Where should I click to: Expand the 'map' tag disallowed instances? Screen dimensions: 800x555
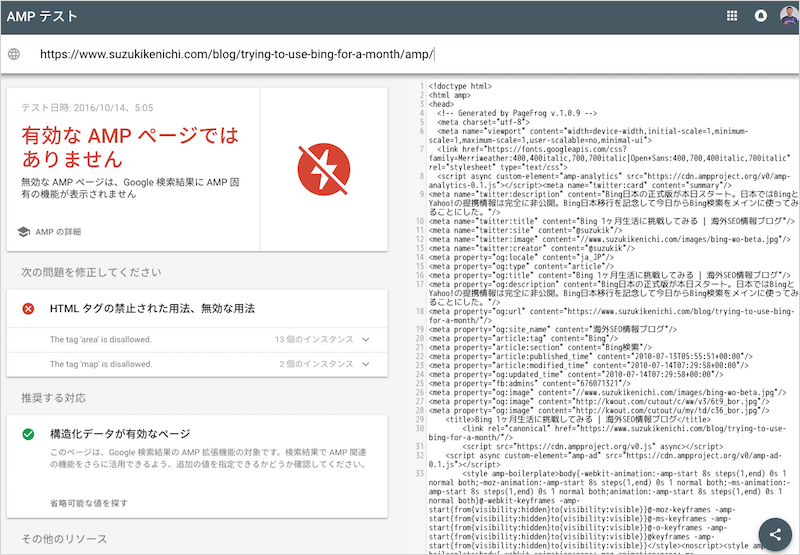(366, 364)
